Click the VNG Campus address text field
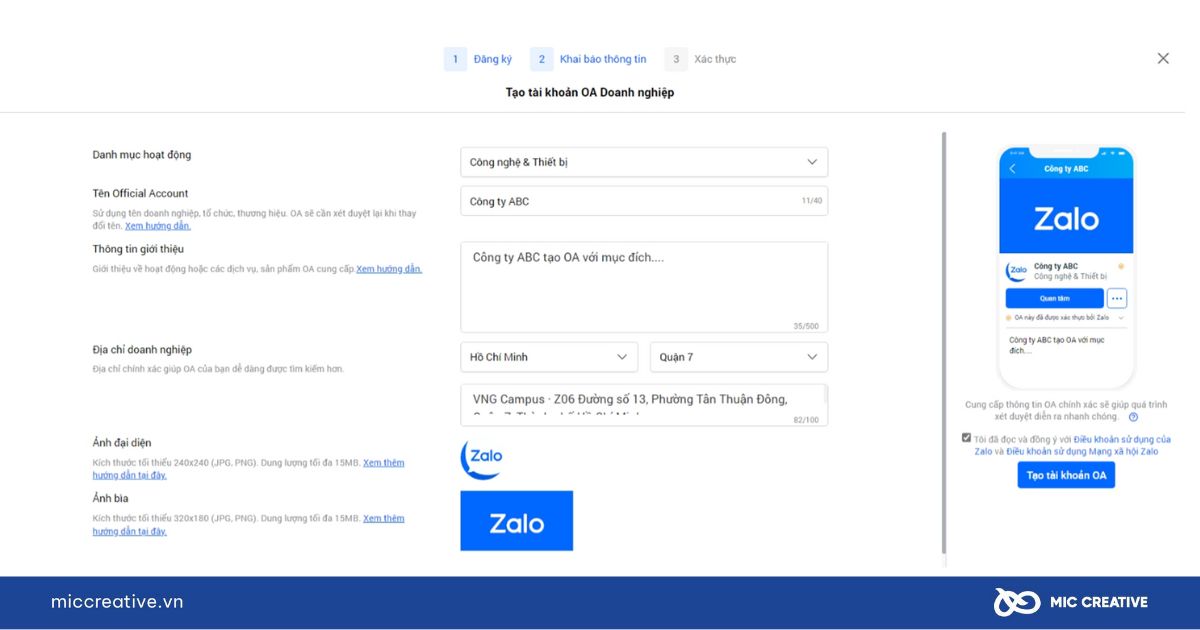 (x=644, y=405)
